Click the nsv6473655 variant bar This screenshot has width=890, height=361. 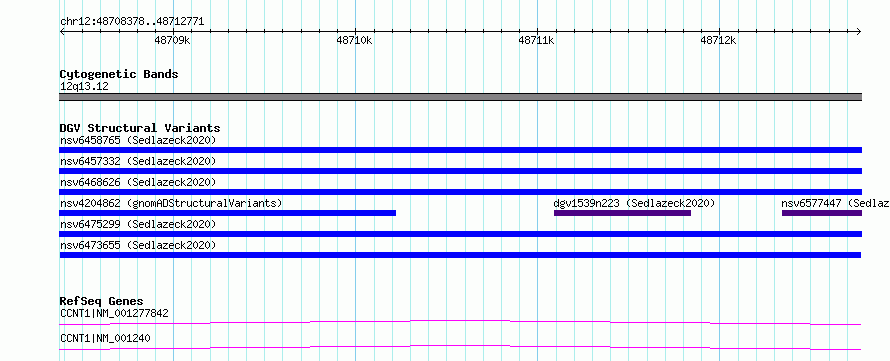(460, 255)
